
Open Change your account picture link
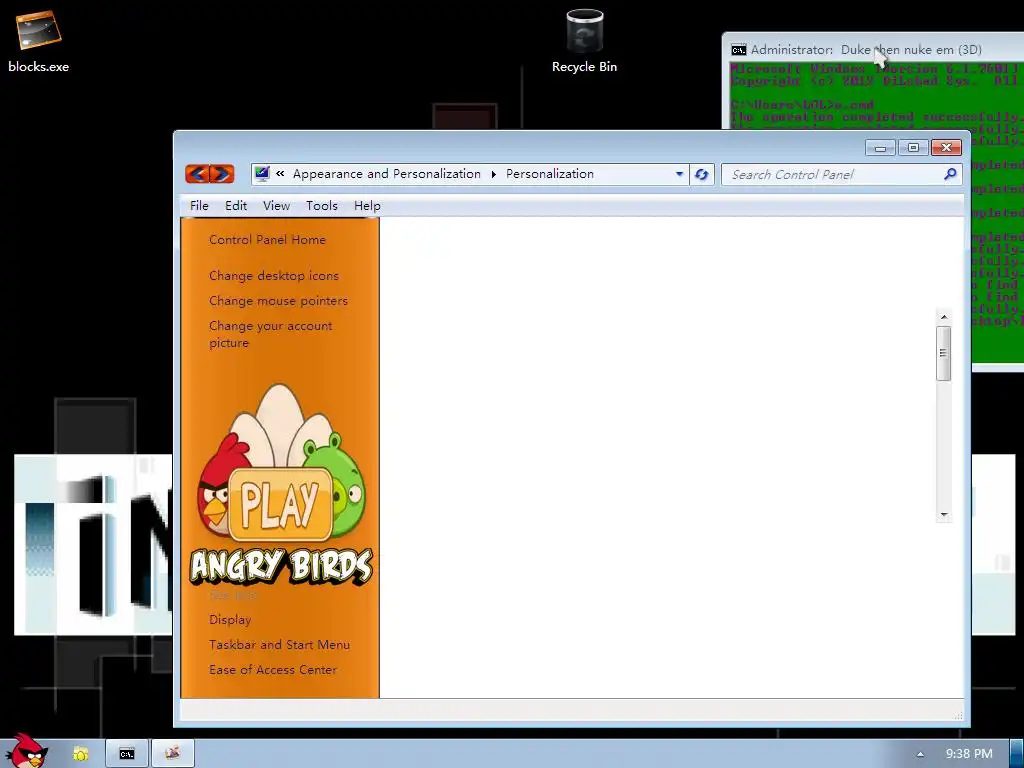click(x=270, y=334)
